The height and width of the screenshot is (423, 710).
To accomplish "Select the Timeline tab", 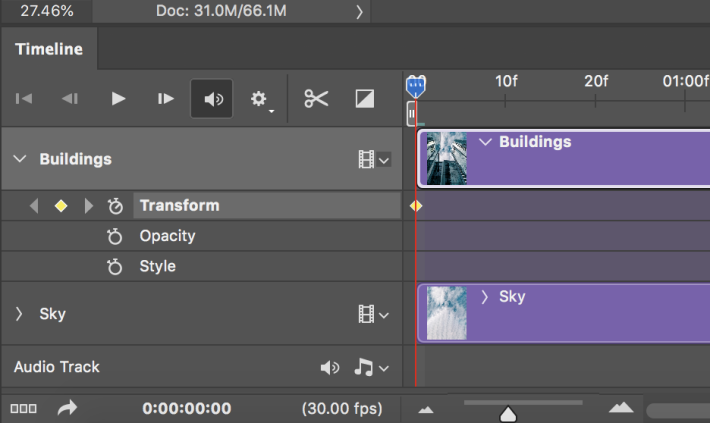I will 49,49.
